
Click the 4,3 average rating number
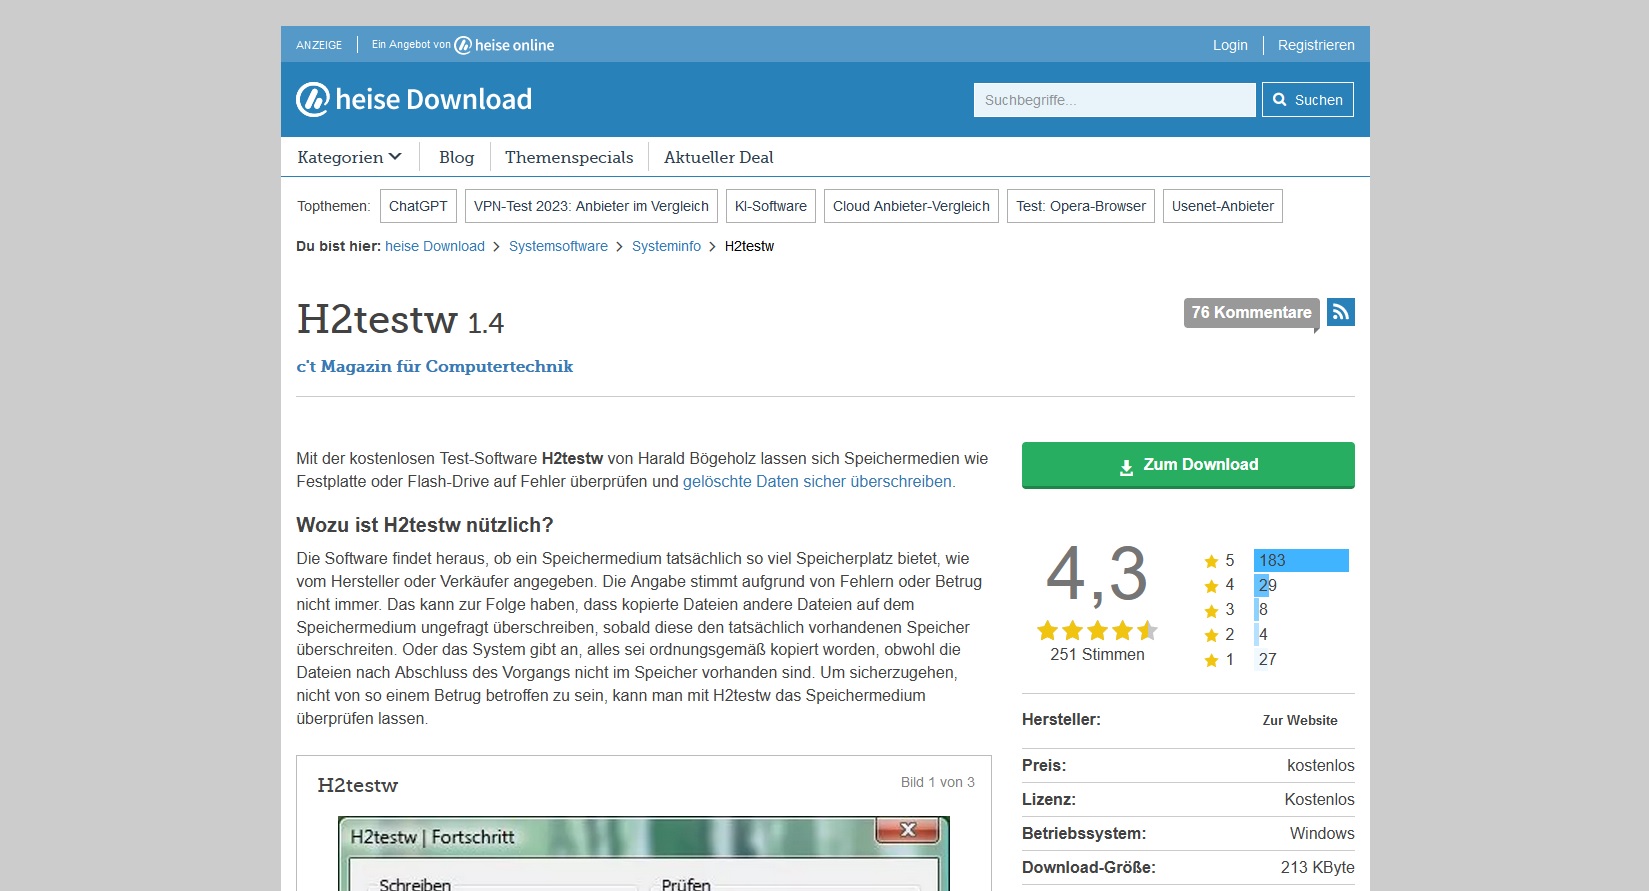pyautogui.click(x=1097, y=574)
